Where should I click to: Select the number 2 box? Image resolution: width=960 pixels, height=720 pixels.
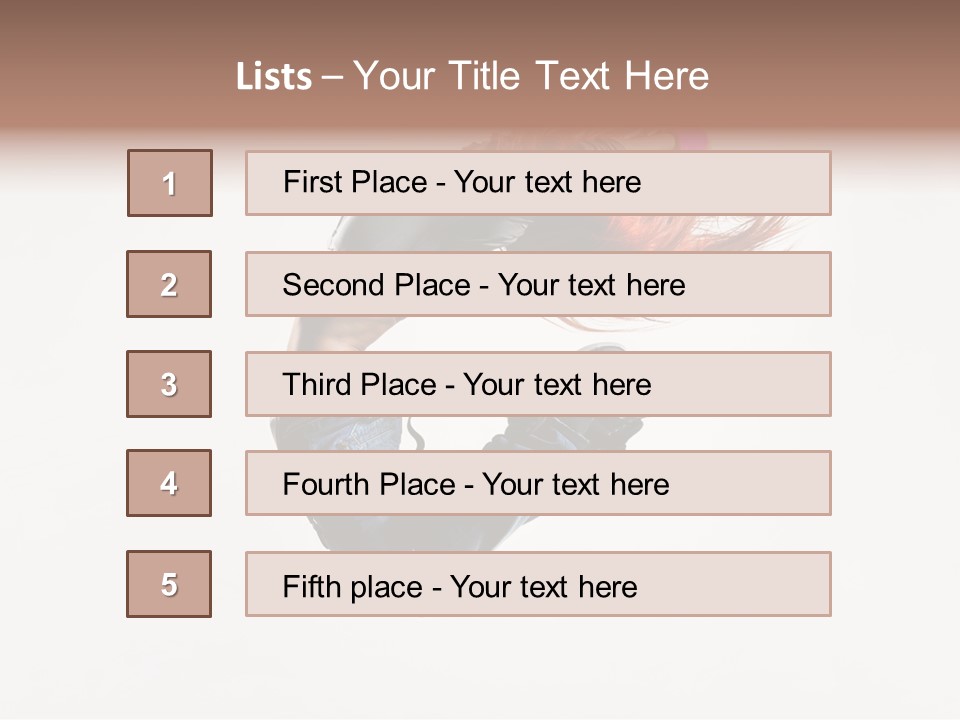[169, 284]
